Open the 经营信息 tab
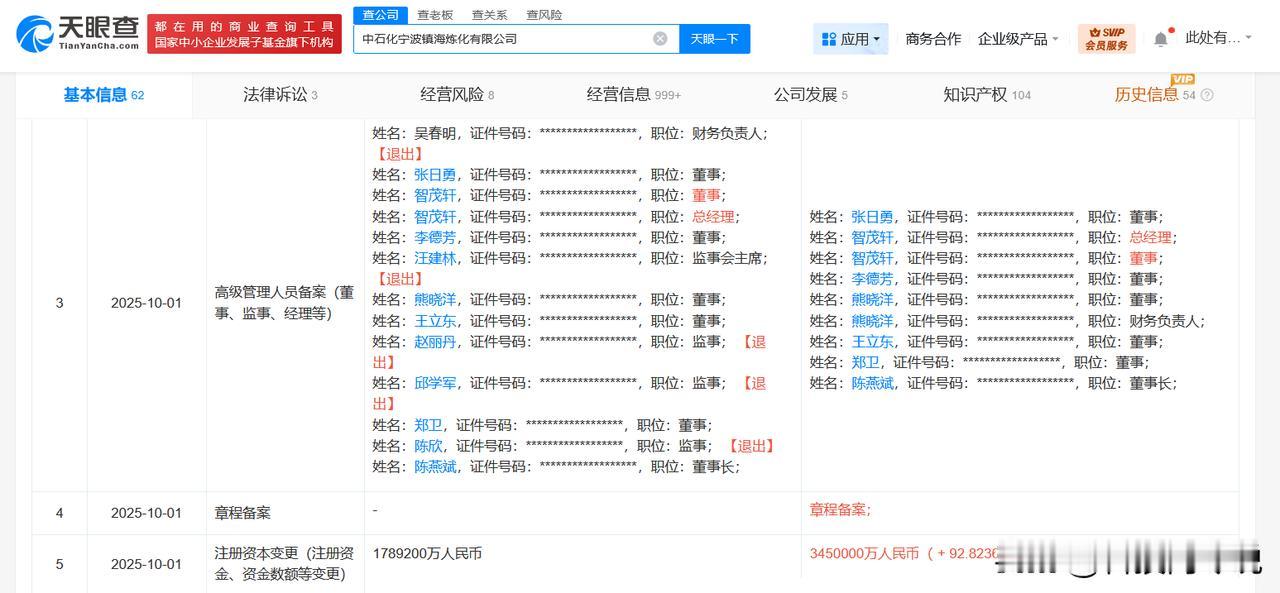Viewport: 1280px width, 593px height. point(634,95)
